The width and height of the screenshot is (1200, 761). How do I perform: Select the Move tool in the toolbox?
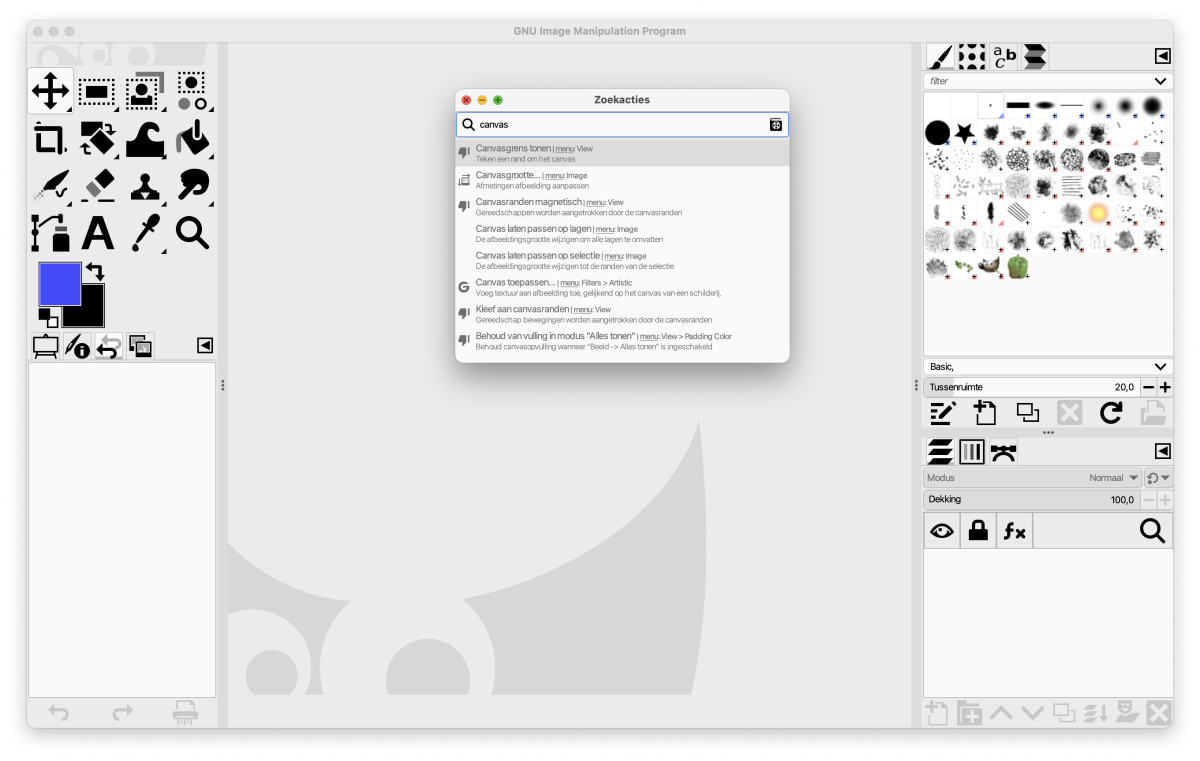tap(49, 91)
